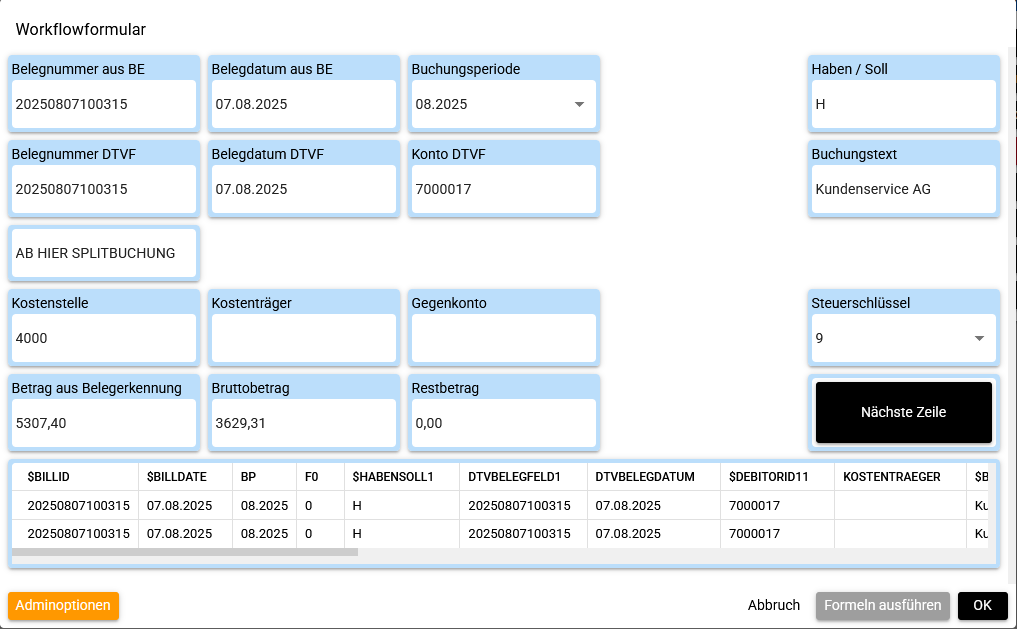Select the second table row's $DEBITORID11 cell

[776, 534]
